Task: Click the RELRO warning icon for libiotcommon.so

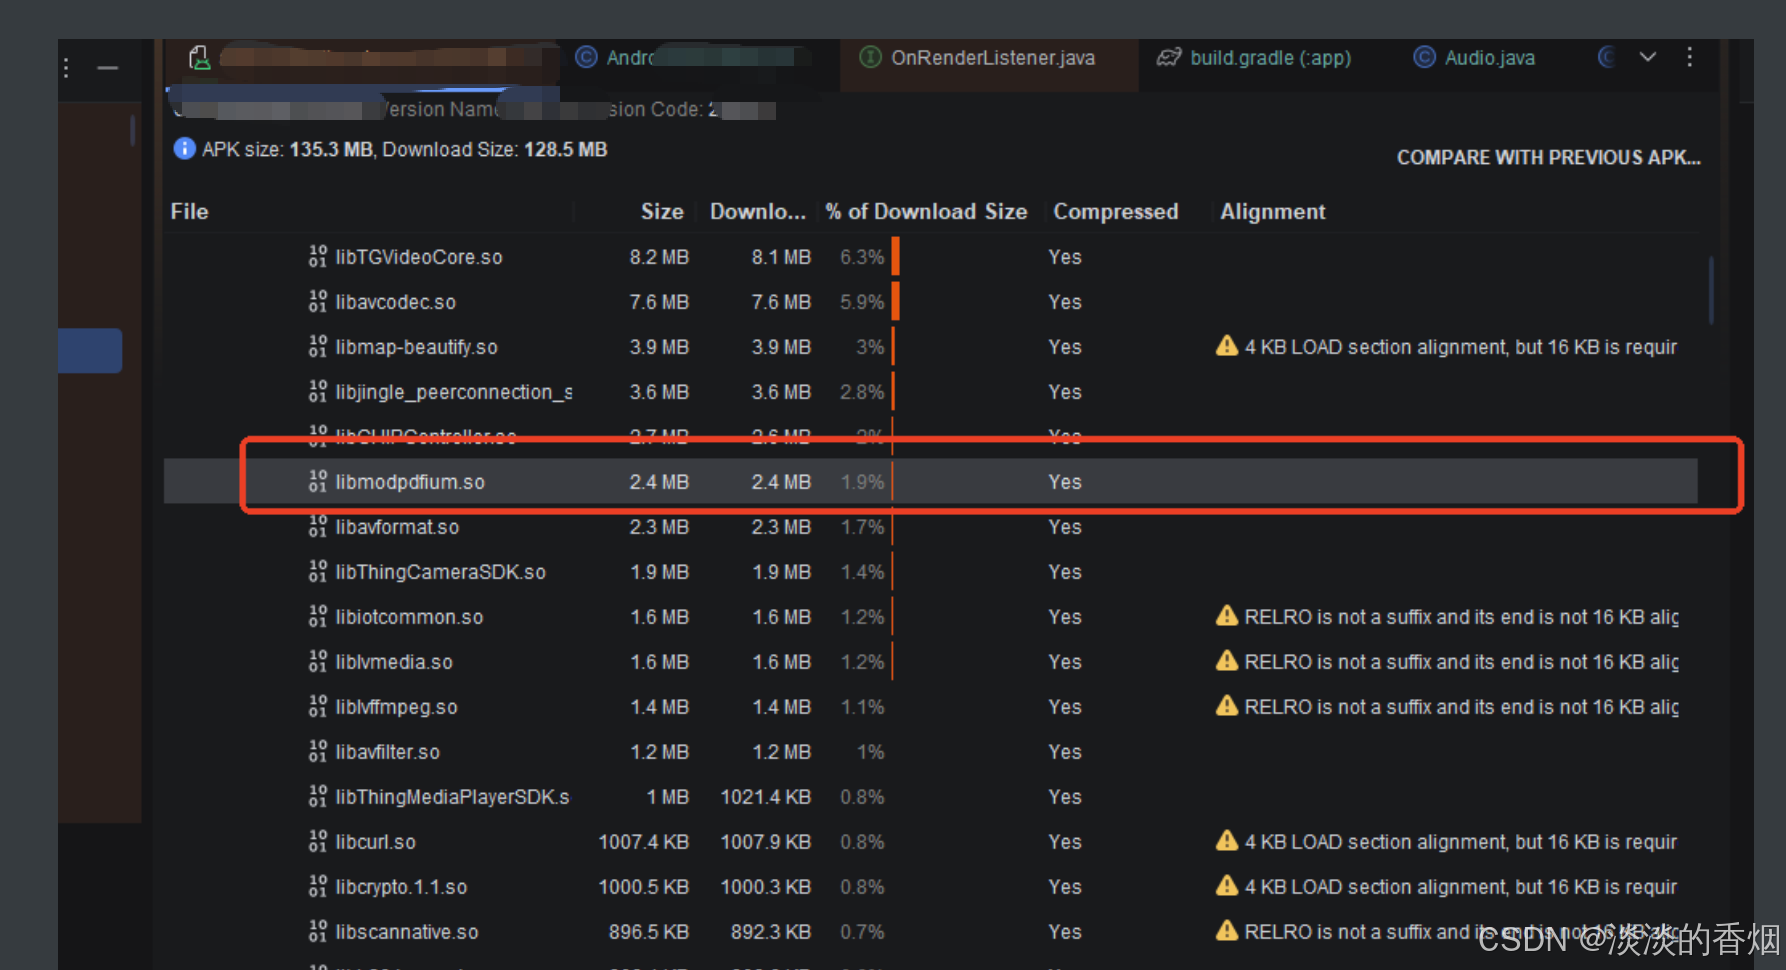Action: [1227, 616]
